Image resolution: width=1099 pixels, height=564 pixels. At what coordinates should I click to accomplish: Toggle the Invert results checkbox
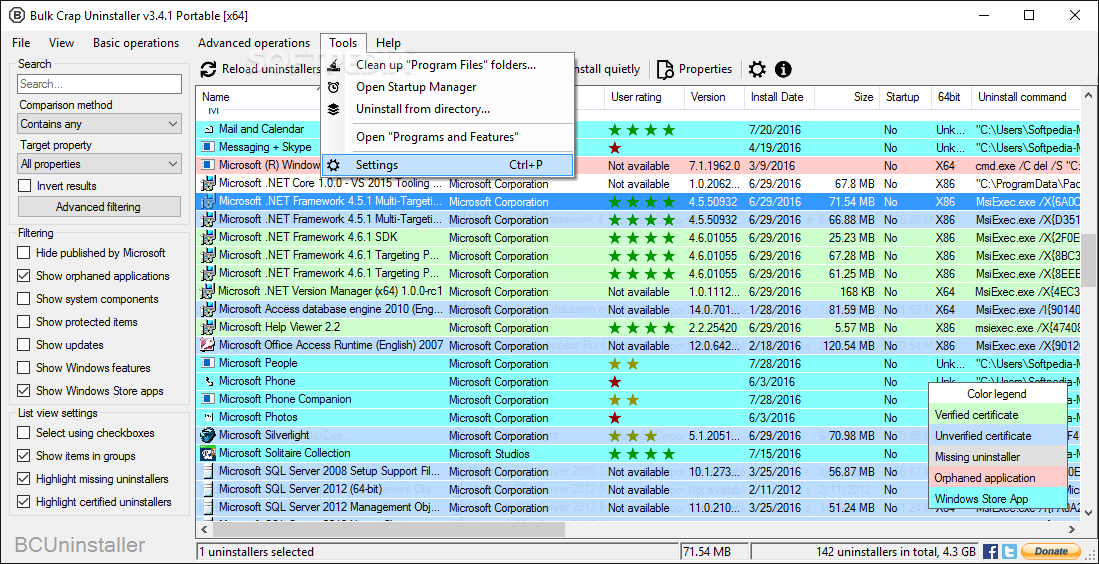(25, 186)
